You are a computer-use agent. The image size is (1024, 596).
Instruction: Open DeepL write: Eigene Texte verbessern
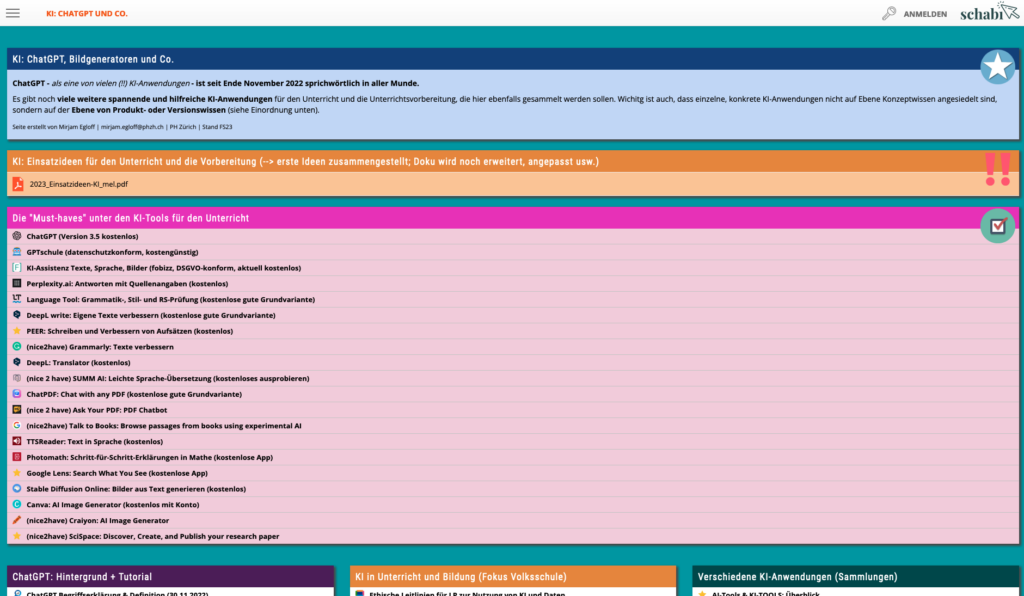coord(151,315)
